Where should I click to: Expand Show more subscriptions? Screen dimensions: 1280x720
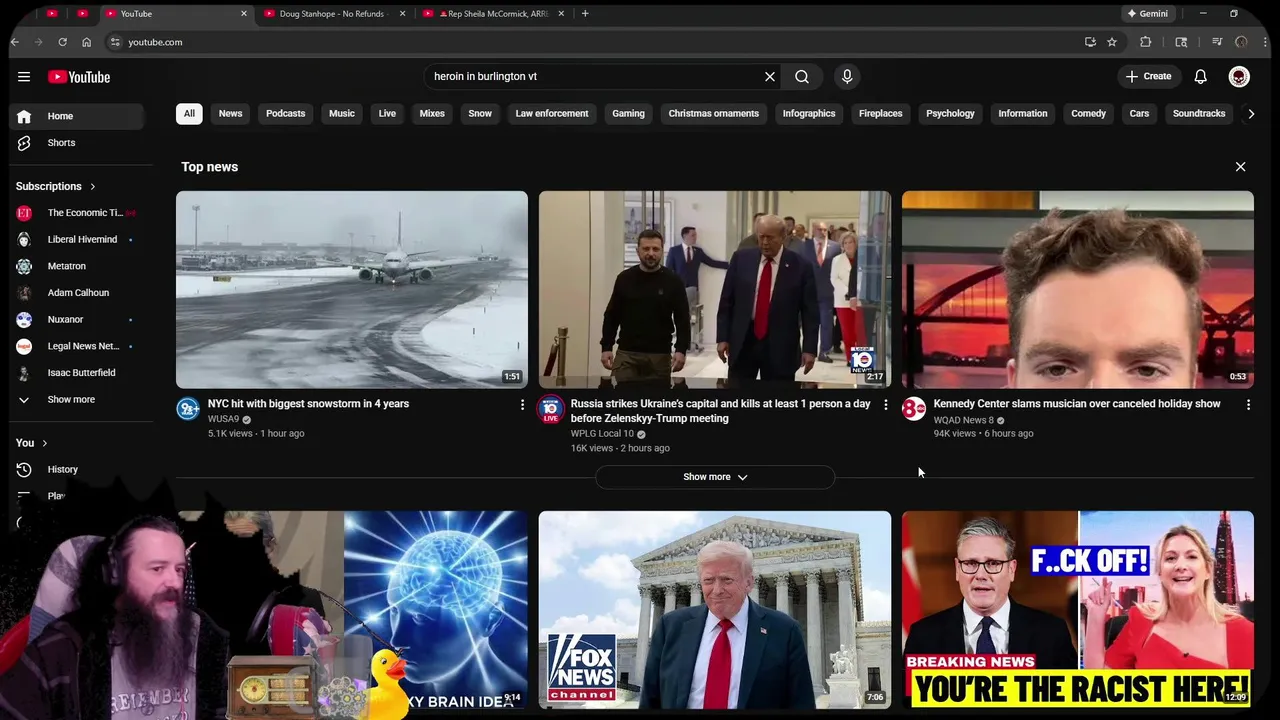tap(77, 399)
